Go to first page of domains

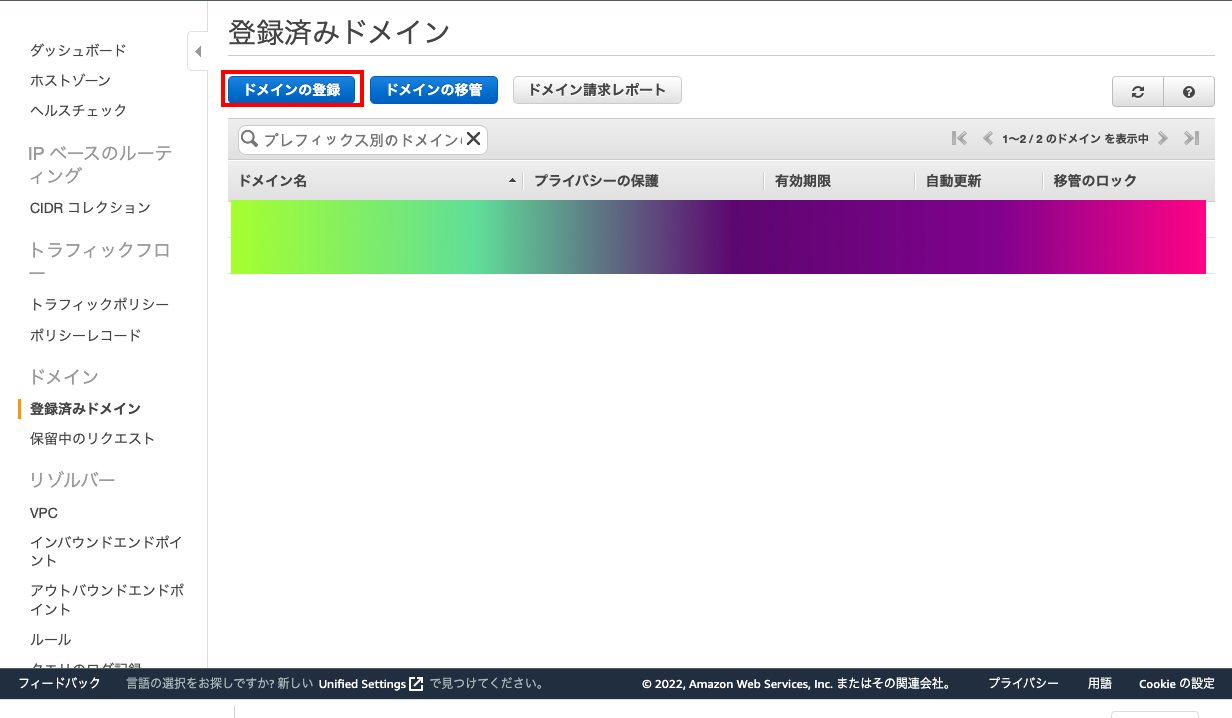point(960,139)
